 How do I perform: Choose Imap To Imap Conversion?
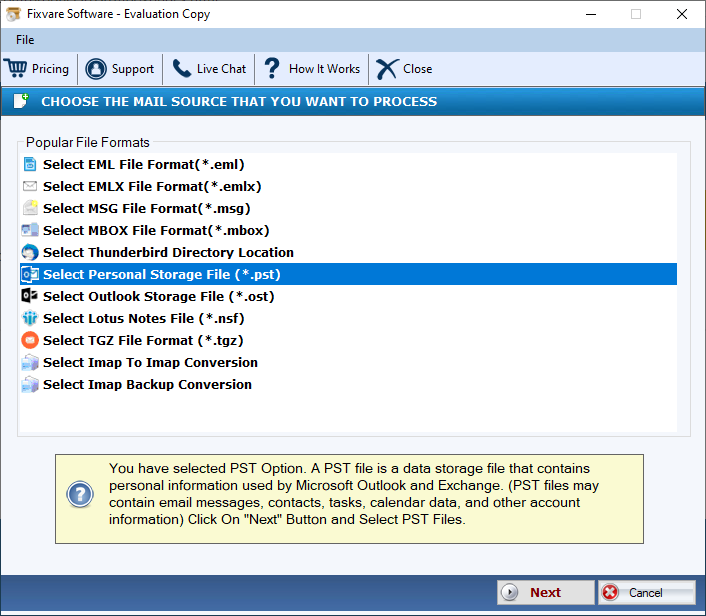(150, 363)
